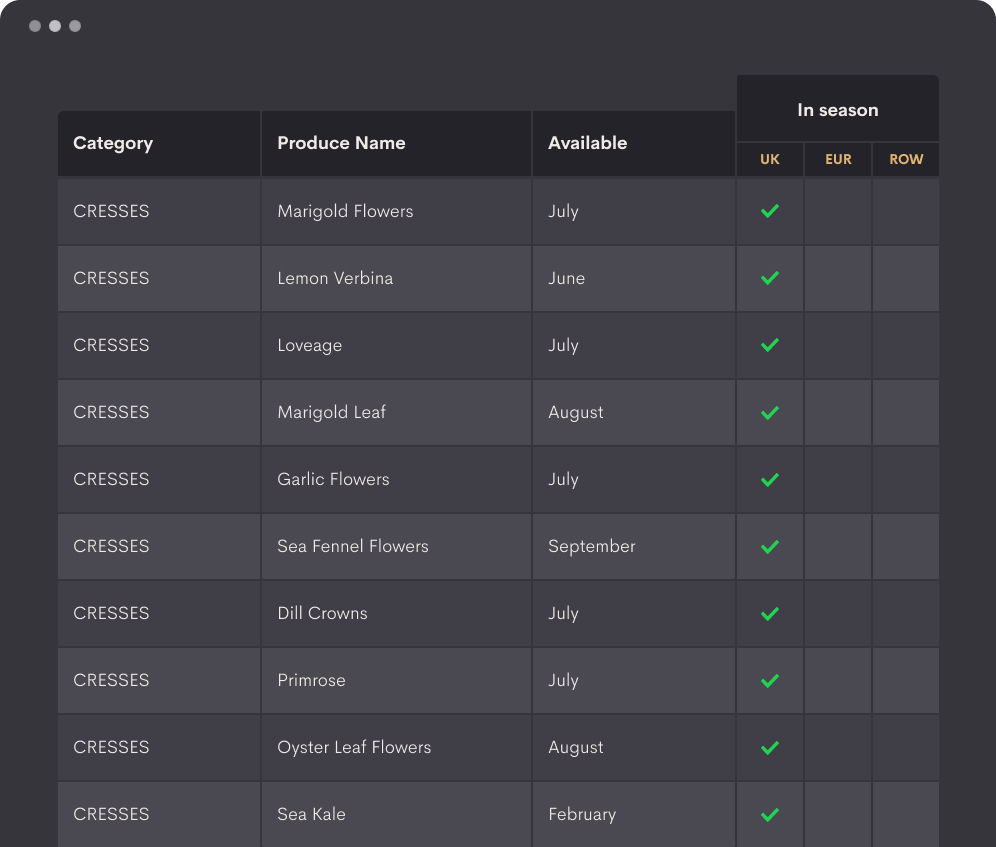The image size is (996, 847).
Task: Select the EUR sub-header column
Action: point(838,159)
